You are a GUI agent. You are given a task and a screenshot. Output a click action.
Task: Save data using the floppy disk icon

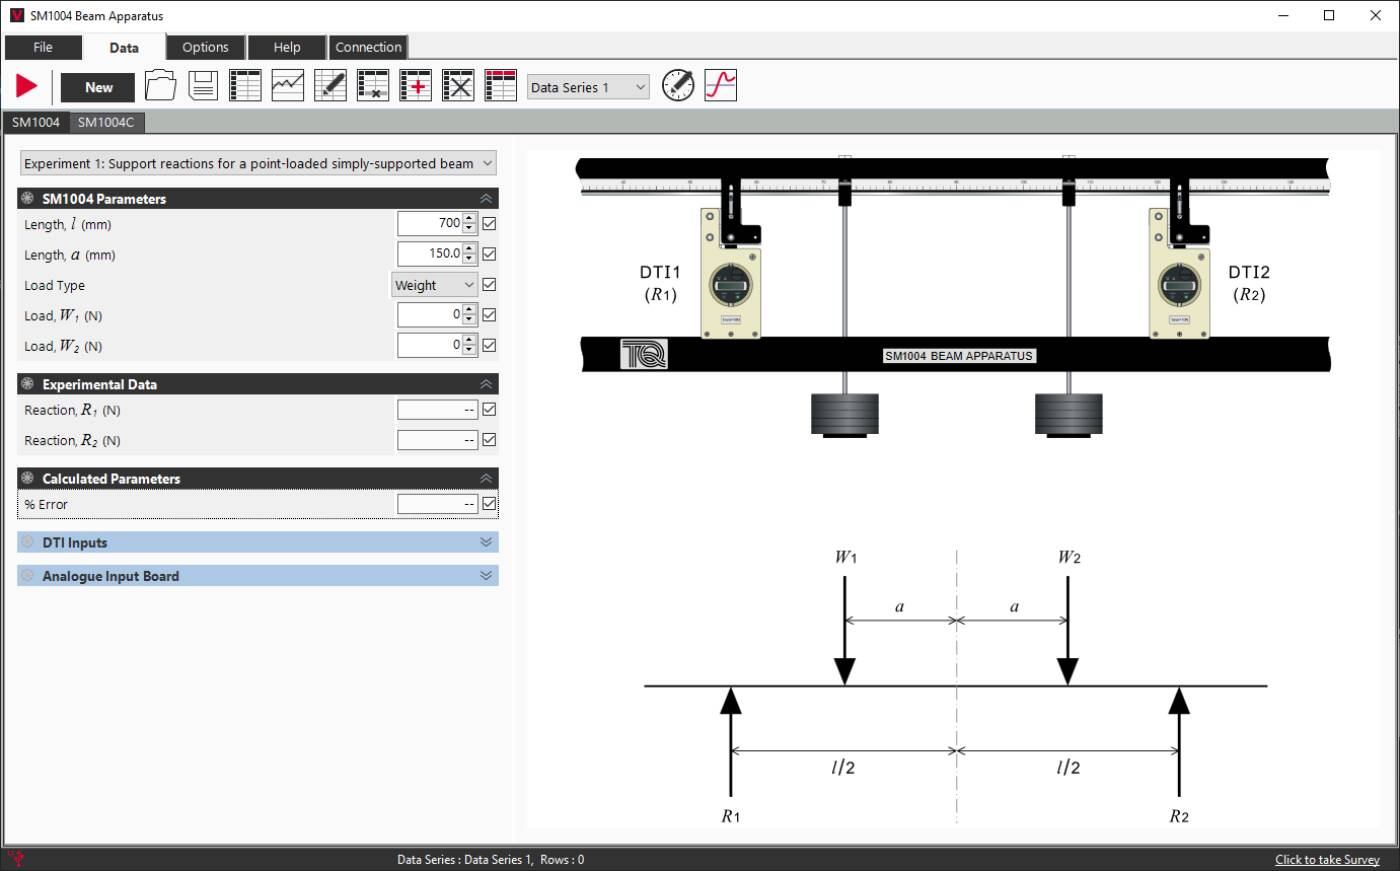203,87
